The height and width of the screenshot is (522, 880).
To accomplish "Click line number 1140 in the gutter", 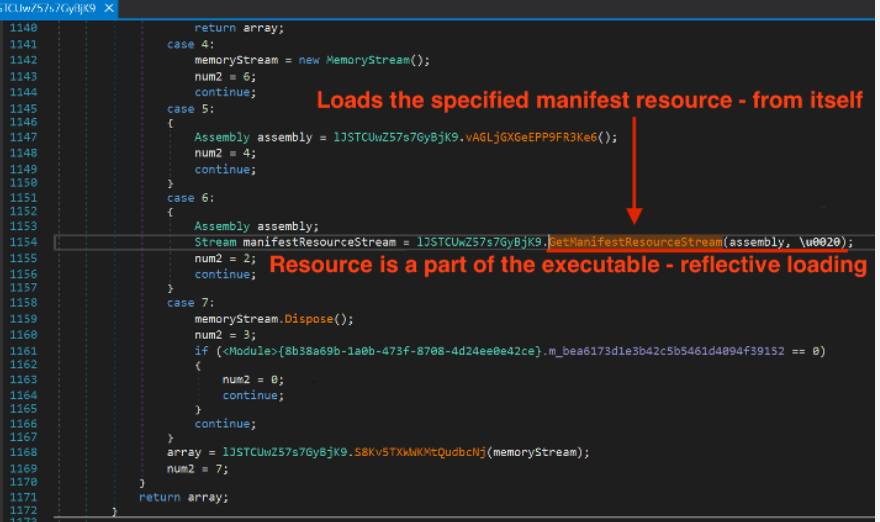I will pos(22,28).
